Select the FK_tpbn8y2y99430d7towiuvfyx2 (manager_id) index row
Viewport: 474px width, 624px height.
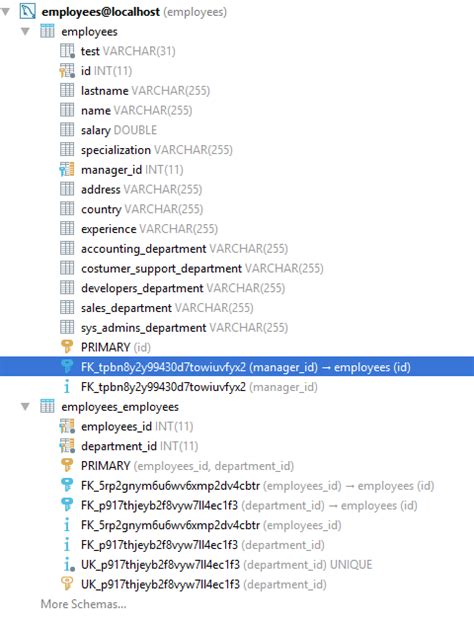tap(199, 387)
